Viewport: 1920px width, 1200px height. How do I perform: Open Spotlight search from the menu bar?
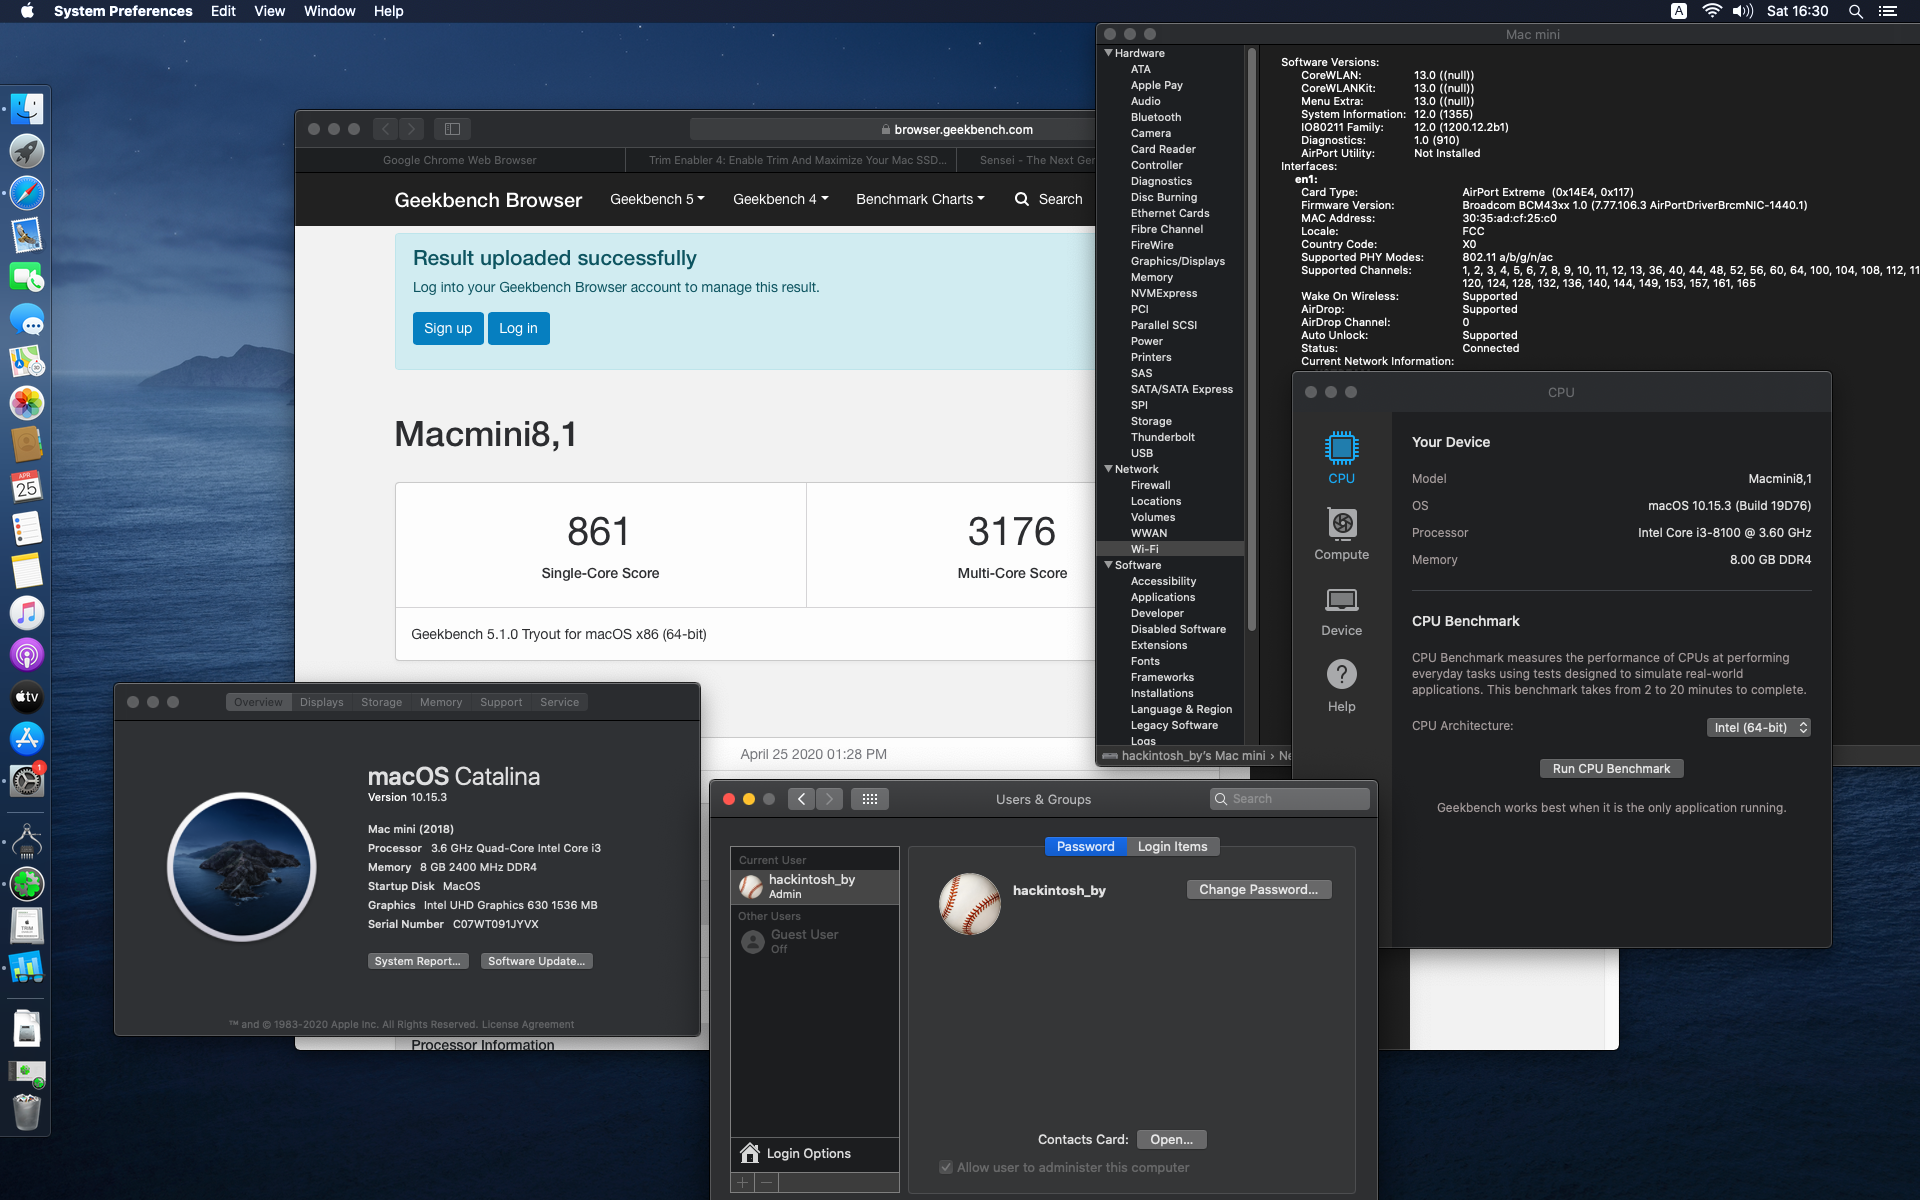(1855, 11)
